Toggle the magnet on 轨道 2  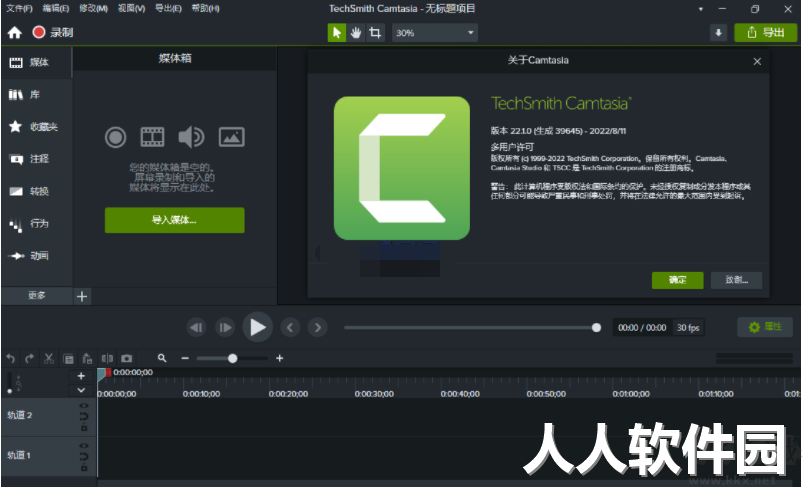[84, 416]
